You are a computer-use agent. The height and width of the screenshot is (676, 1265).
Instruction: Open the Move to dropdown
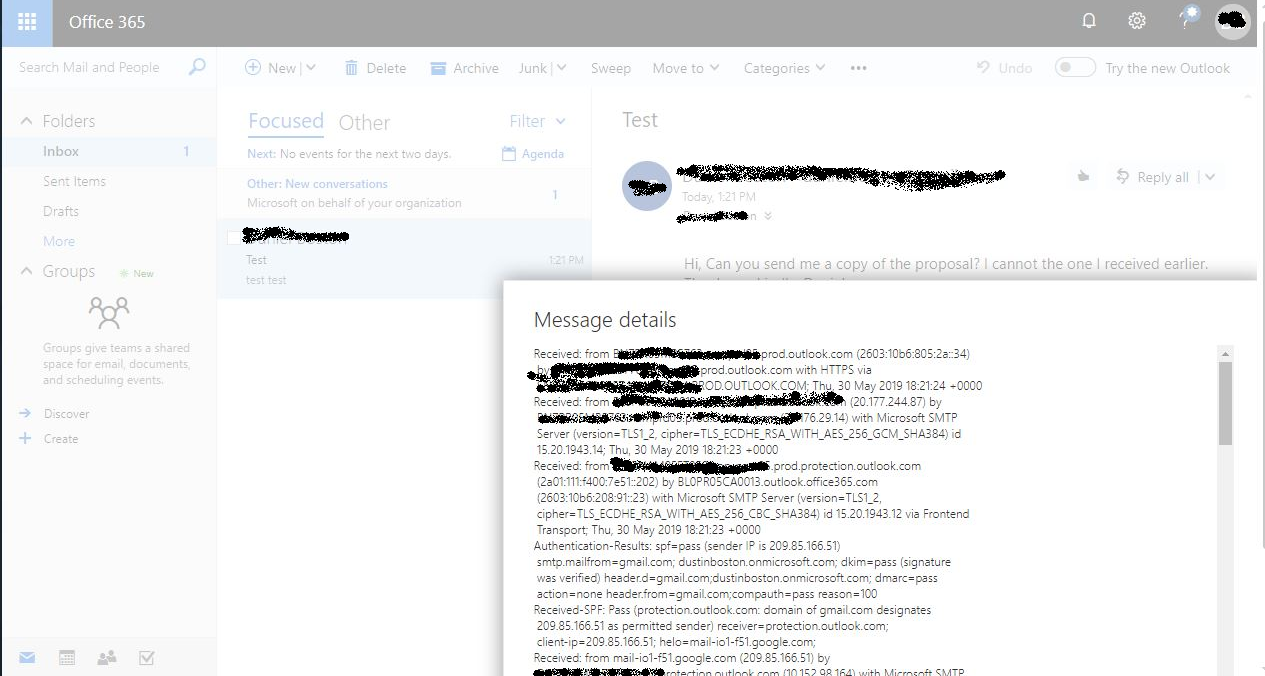tap(686, 68)
